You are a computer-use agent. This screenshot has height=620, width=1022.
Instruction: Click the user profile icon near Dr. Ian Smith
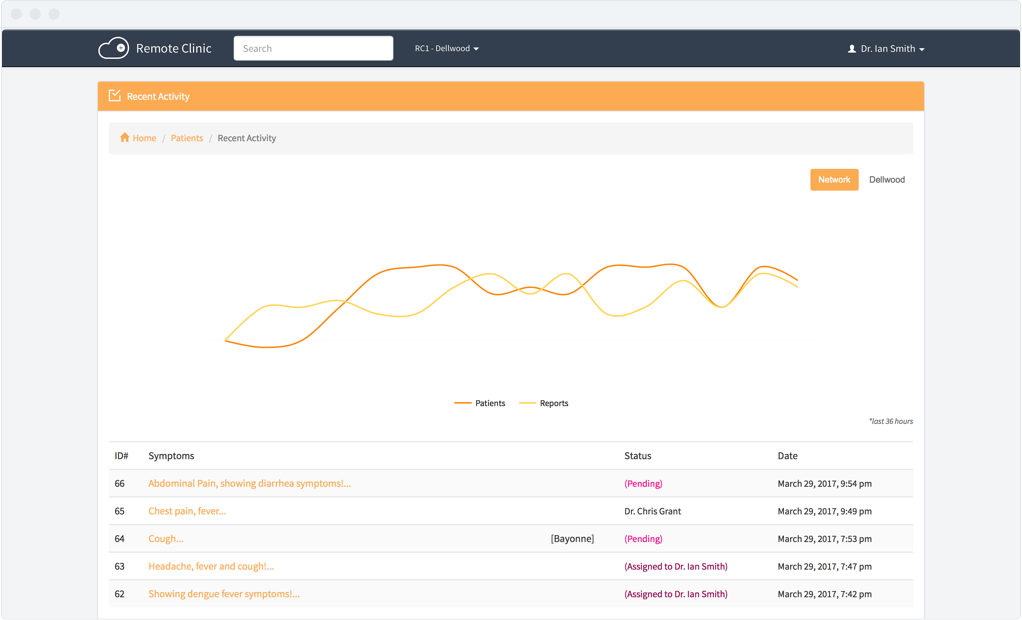click(852, 49)
